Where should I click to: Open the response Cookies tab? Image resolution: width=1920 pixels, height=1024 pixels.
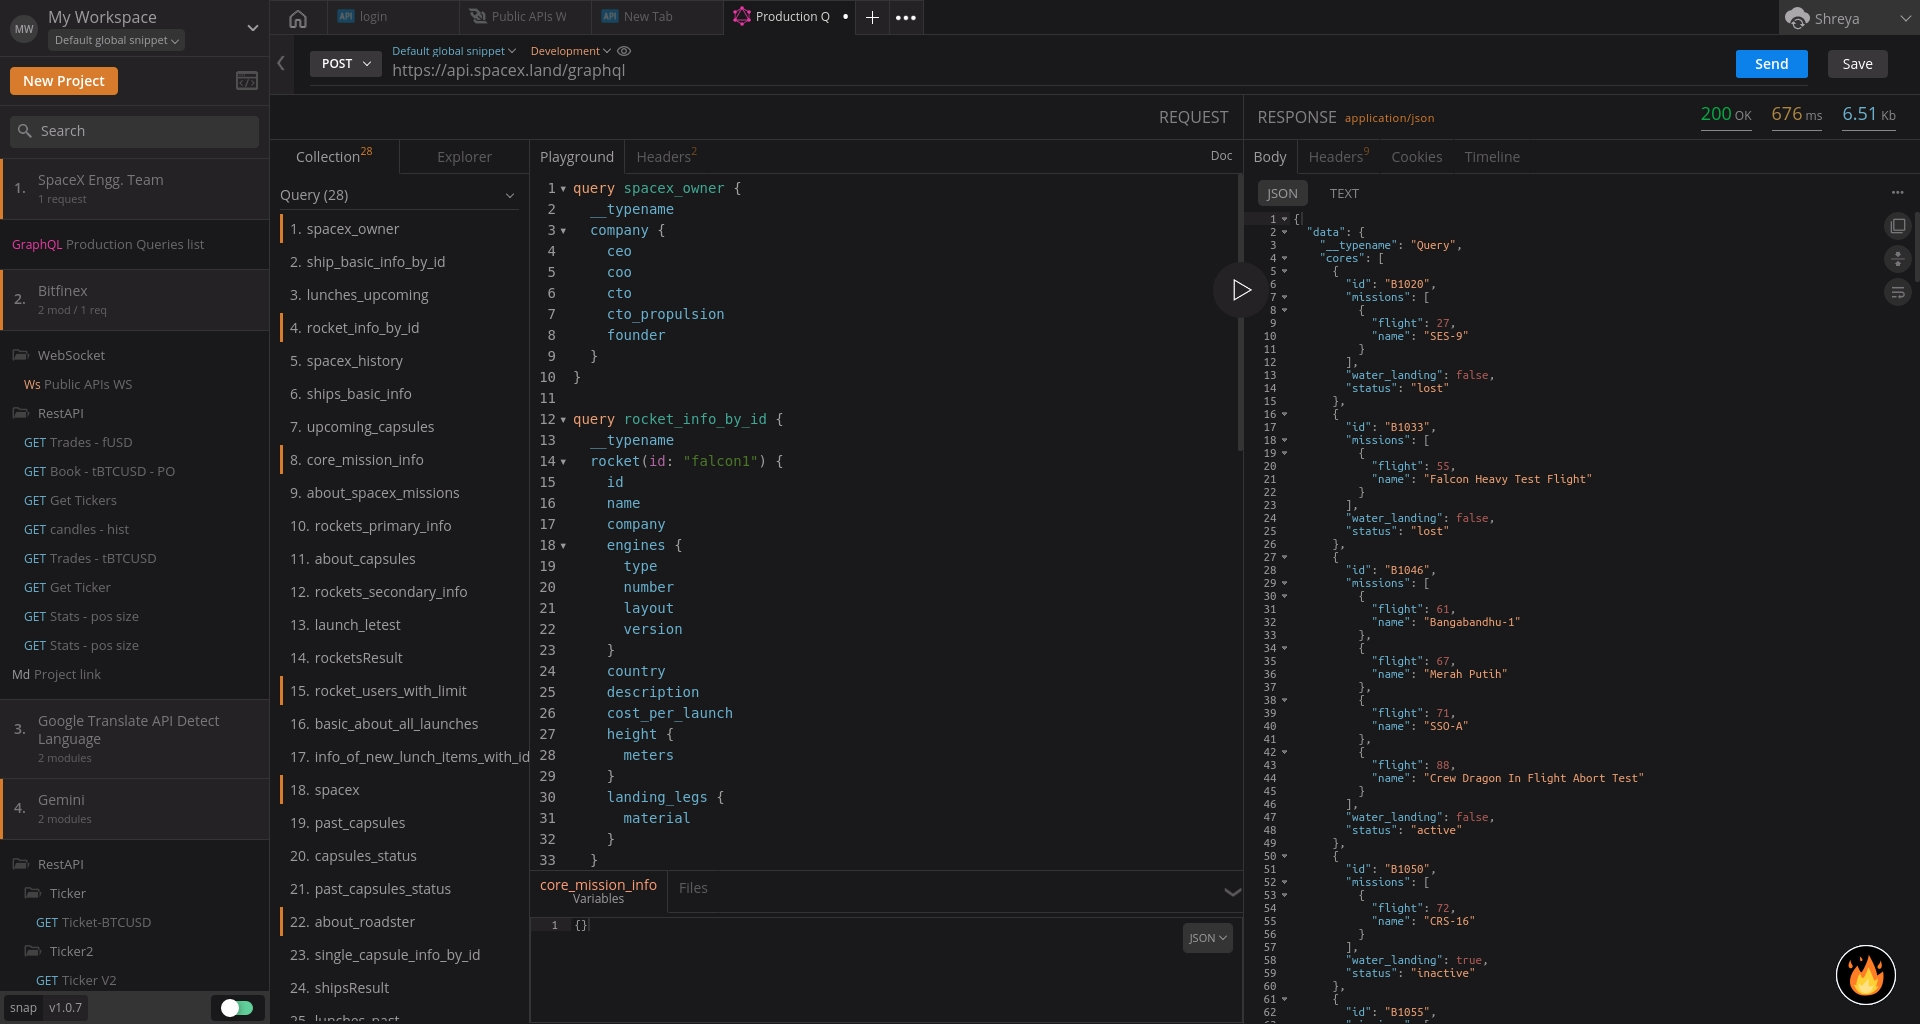coord(1416,157)
